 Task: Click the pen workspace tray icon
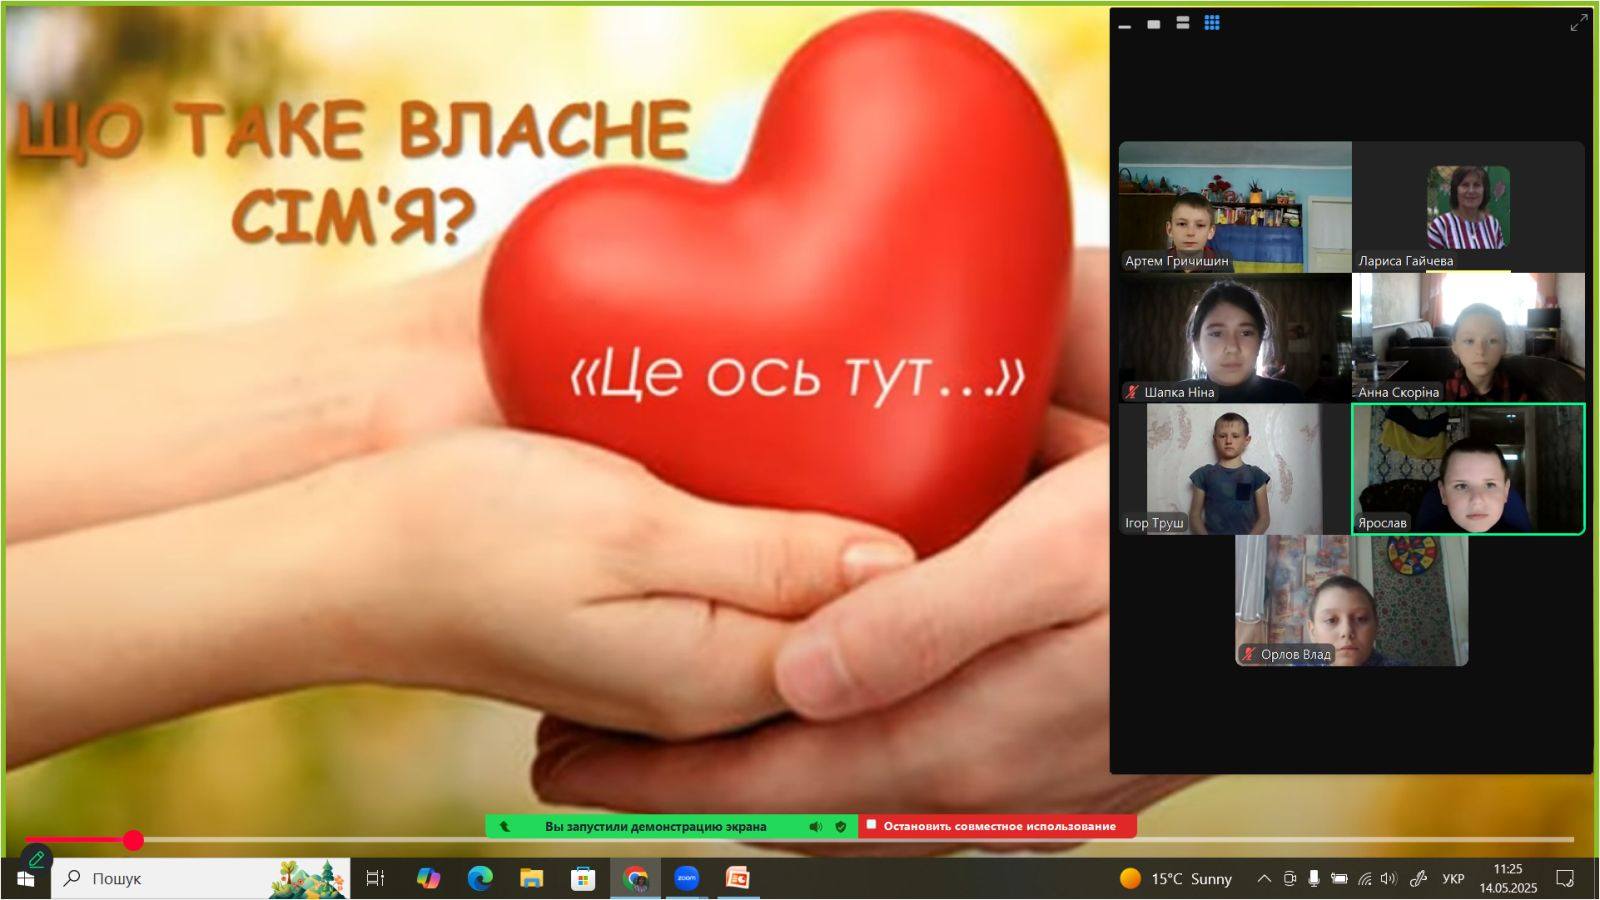pos(1418,879)
